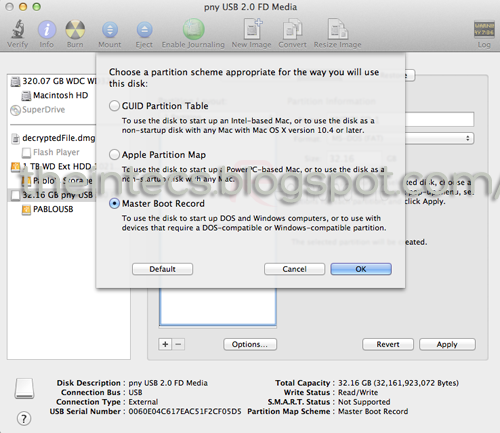500x433 pixels.
Task: Select decryptedFile.dmg in sidebar
Action: tap(53, 138)
